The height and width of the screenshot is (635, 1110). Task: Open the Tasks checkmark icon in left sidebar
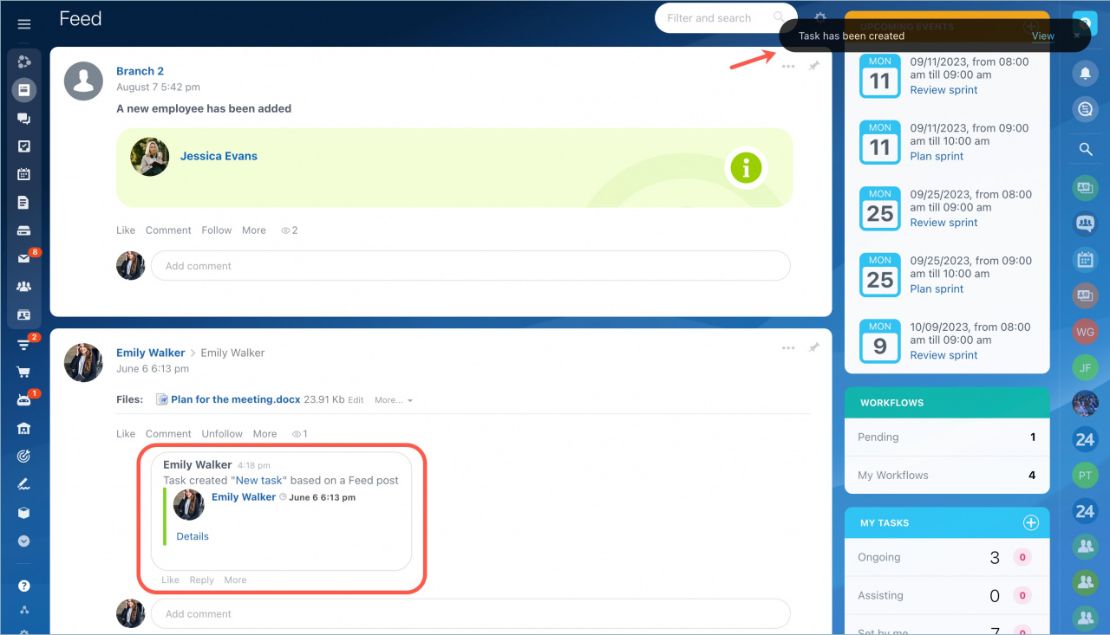23,147
